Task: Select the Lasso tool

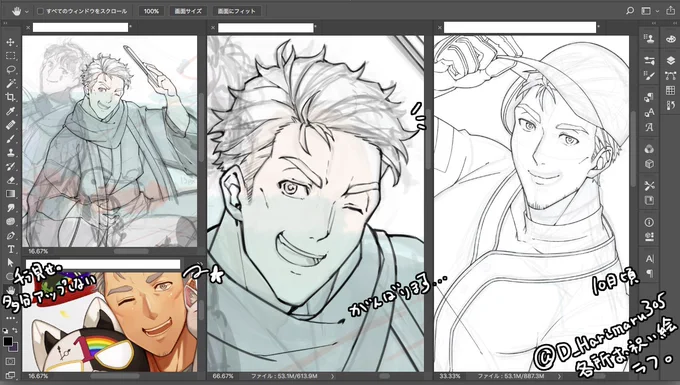Action: click(10, 70)
